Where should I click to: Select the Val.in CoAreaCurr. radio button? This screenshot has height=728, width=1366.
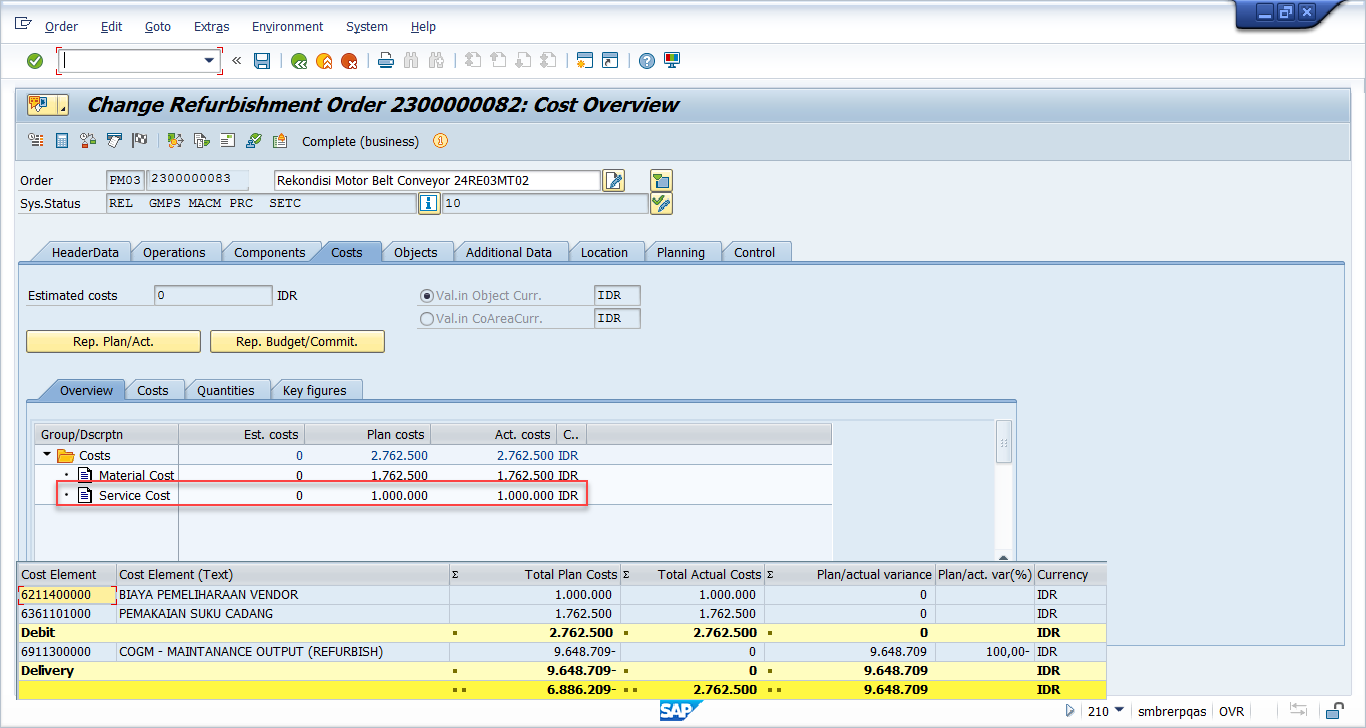427,319
